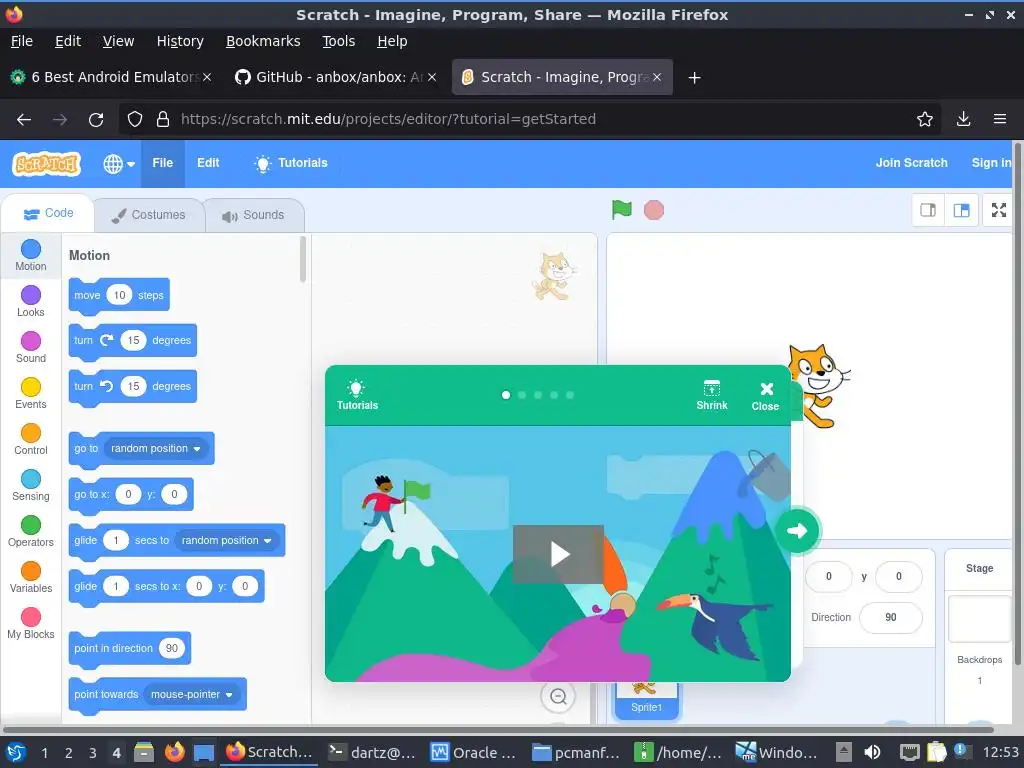The width and height of the screenshot is (1024, 768).
Task: Click the green flag to run project
Action: coord(622,210)
